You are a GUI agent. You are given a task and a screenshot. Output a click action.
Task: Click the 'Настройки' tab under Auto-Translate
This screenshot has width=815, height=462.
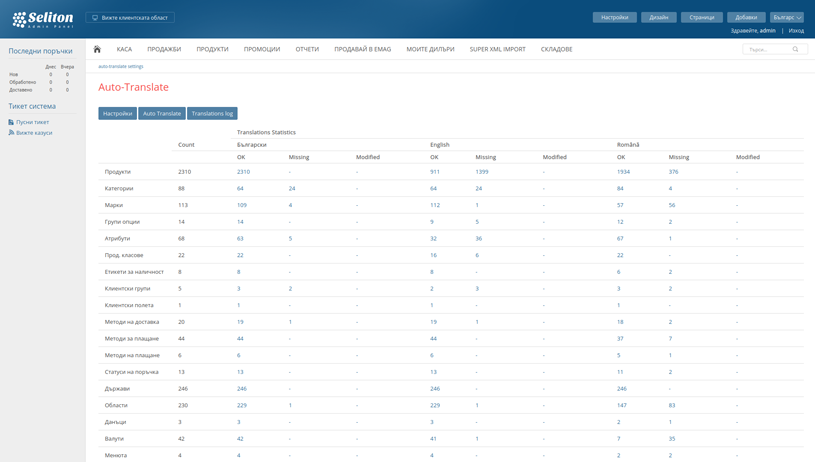coord(117,114)
